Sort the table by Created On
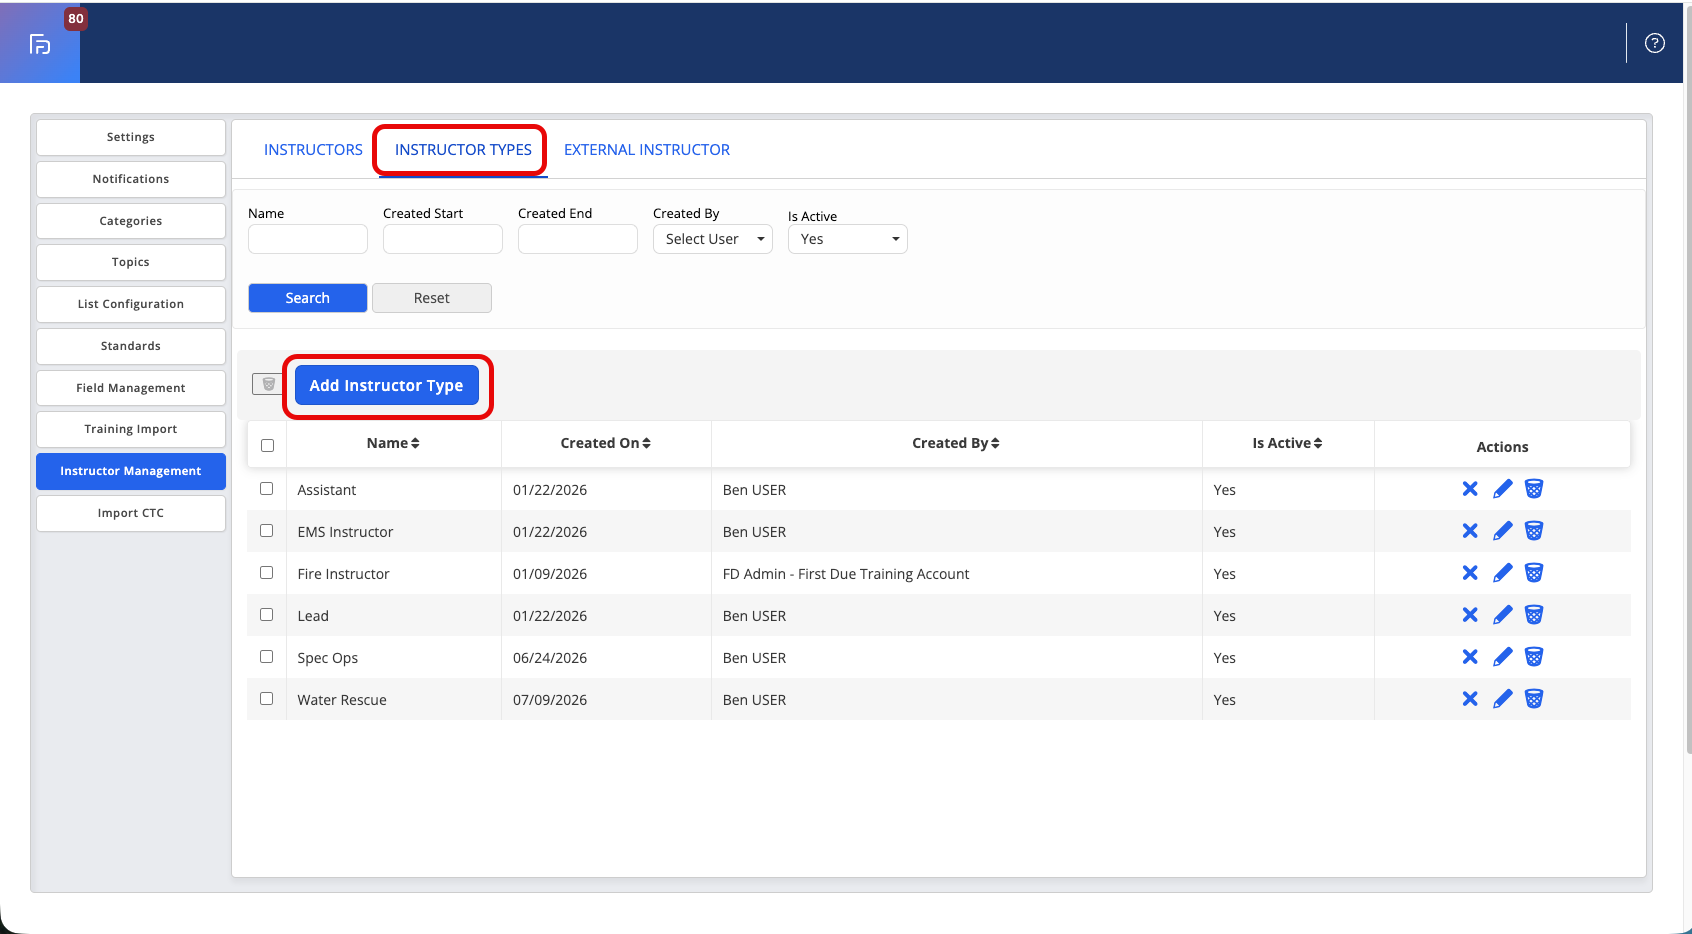The width and height of the screenshot is (1692, 934). 606,443
